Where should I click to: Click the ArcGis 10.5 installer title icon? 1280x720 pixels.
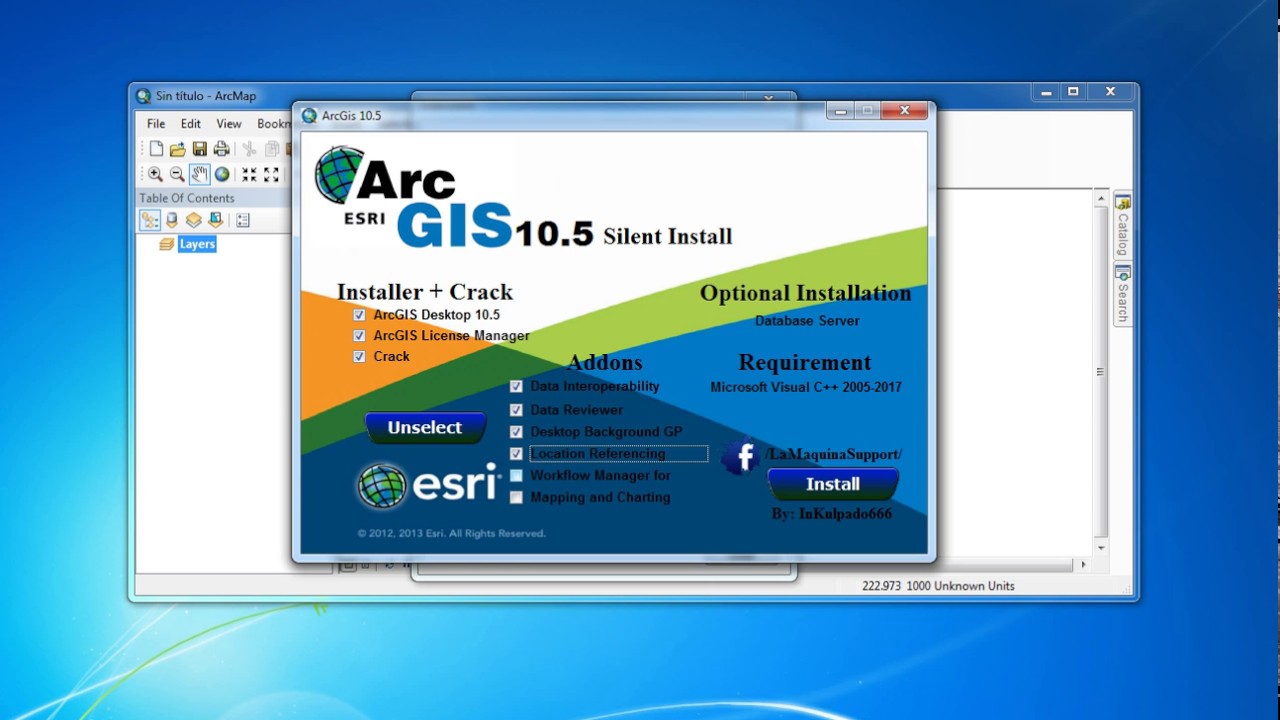click(309, 115)
